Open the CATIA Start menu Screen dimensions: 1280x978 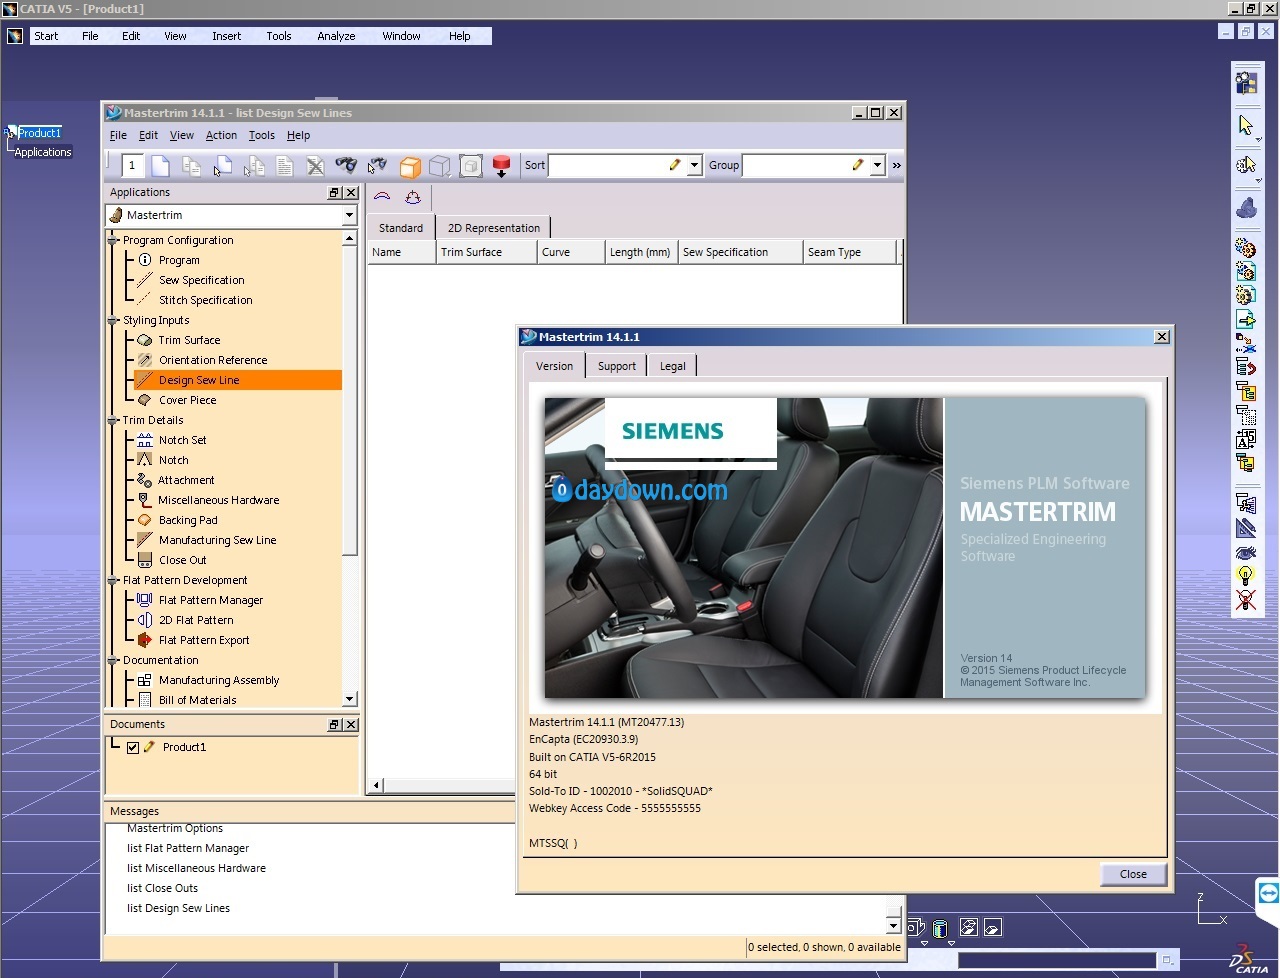click(46, 36)
